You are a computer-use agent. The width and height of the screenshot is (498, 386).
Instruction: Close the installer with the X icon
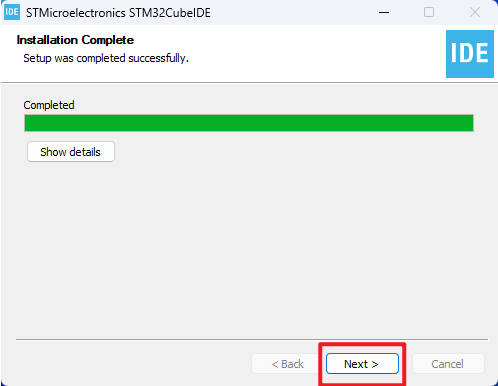[475, 13]
